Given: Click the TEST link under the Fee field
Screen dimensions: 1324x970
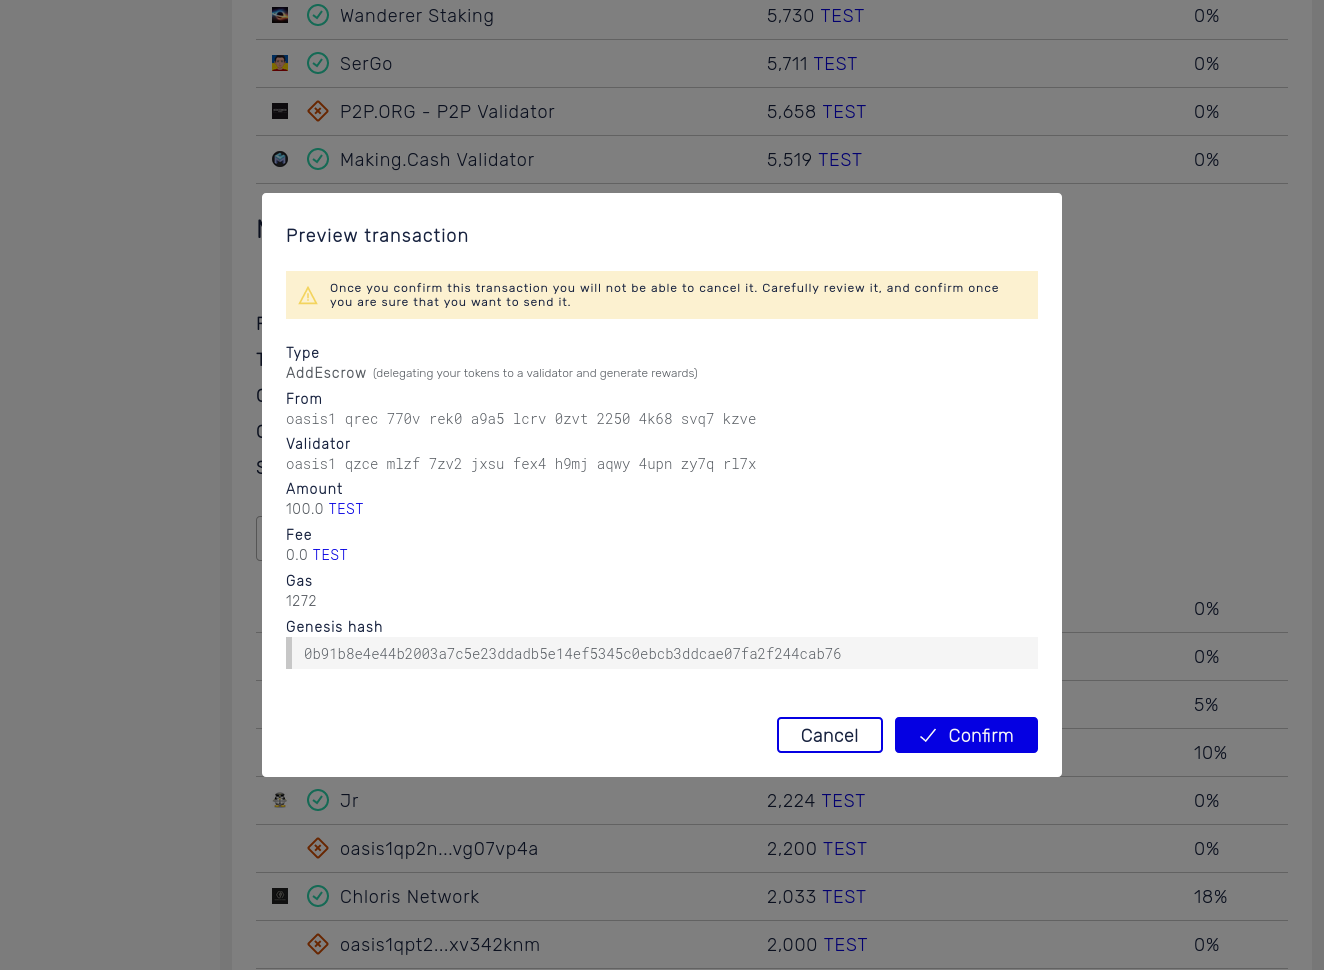Looking at the screenshot, I should click(x=330, y=554).
